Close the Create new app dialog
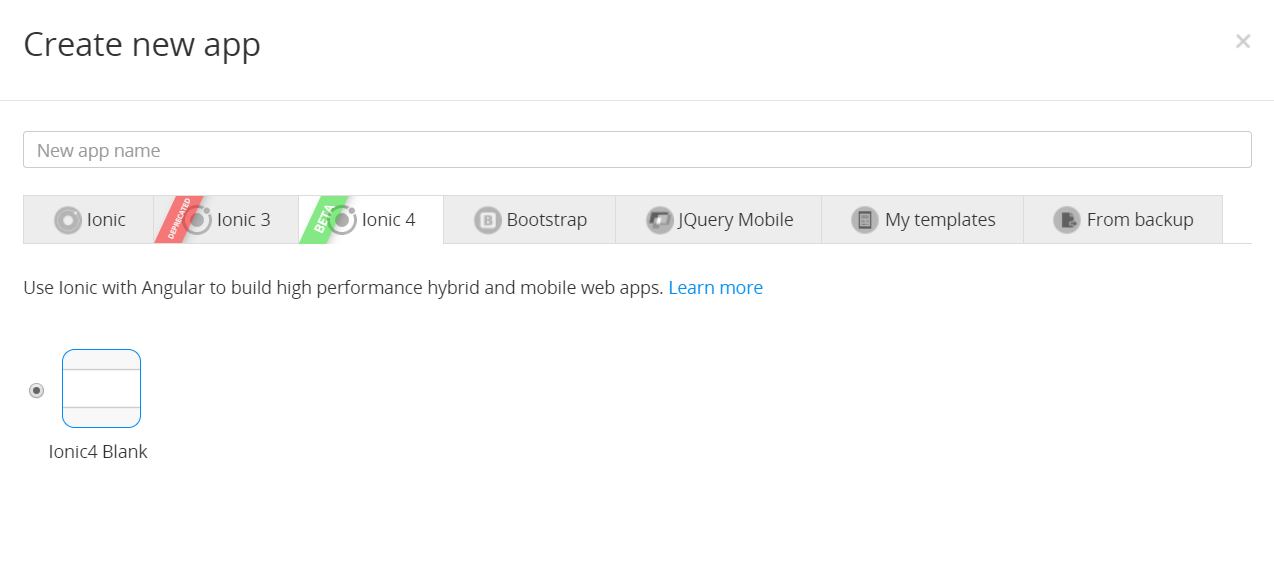The height and width of the screenshot is (565, 1274). 1243,41
